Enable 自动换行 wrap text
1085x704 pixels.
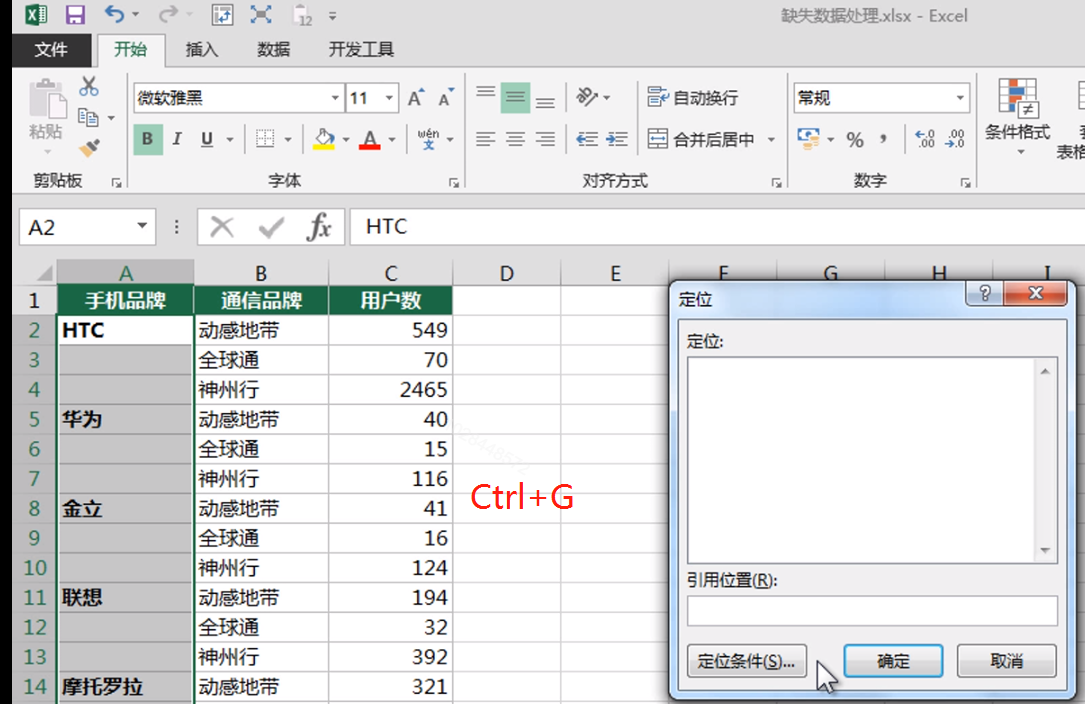pos(693,98)
